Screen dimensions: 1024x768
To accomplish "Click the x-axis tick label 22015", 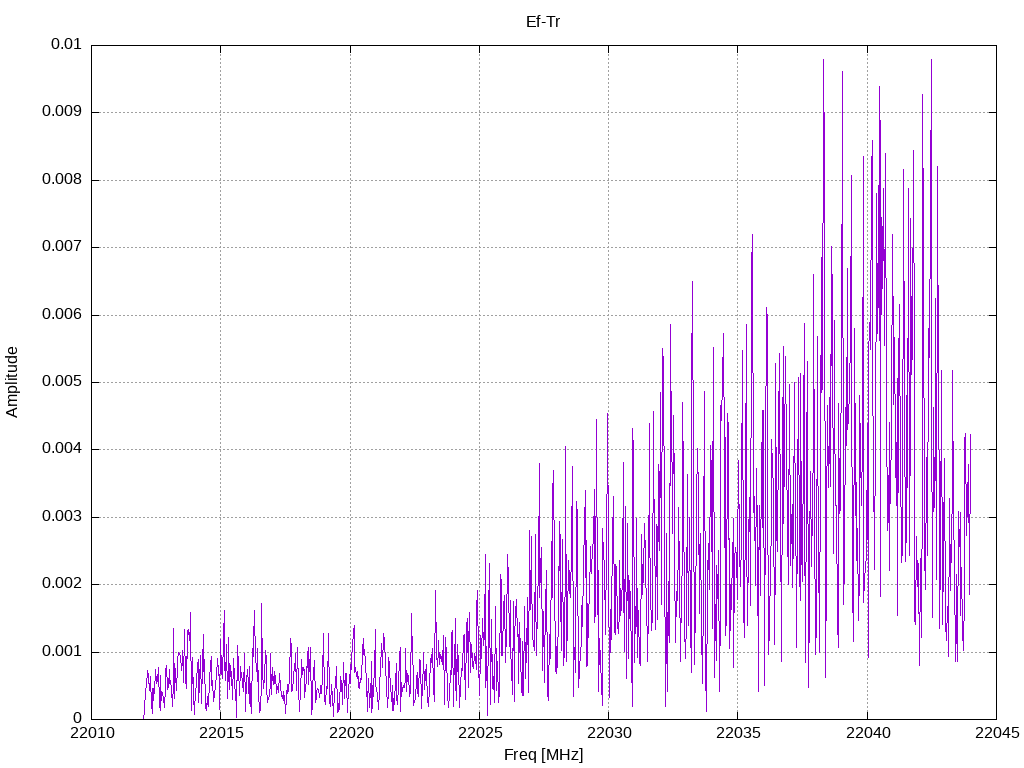I will coord(221,733).
